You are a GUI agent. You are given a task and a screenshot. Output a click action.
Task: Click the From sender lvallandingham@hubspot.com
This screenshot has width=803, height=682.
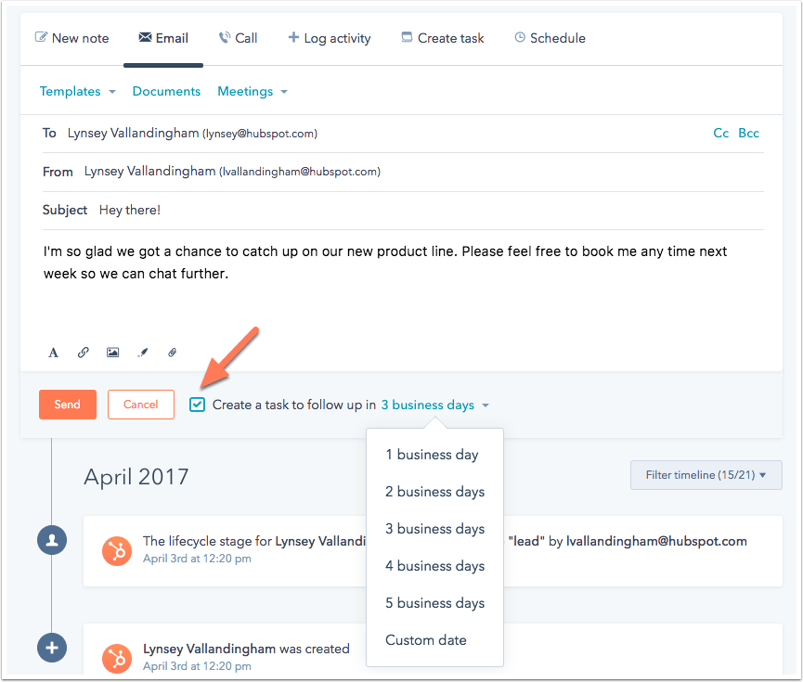click(233, 172)
